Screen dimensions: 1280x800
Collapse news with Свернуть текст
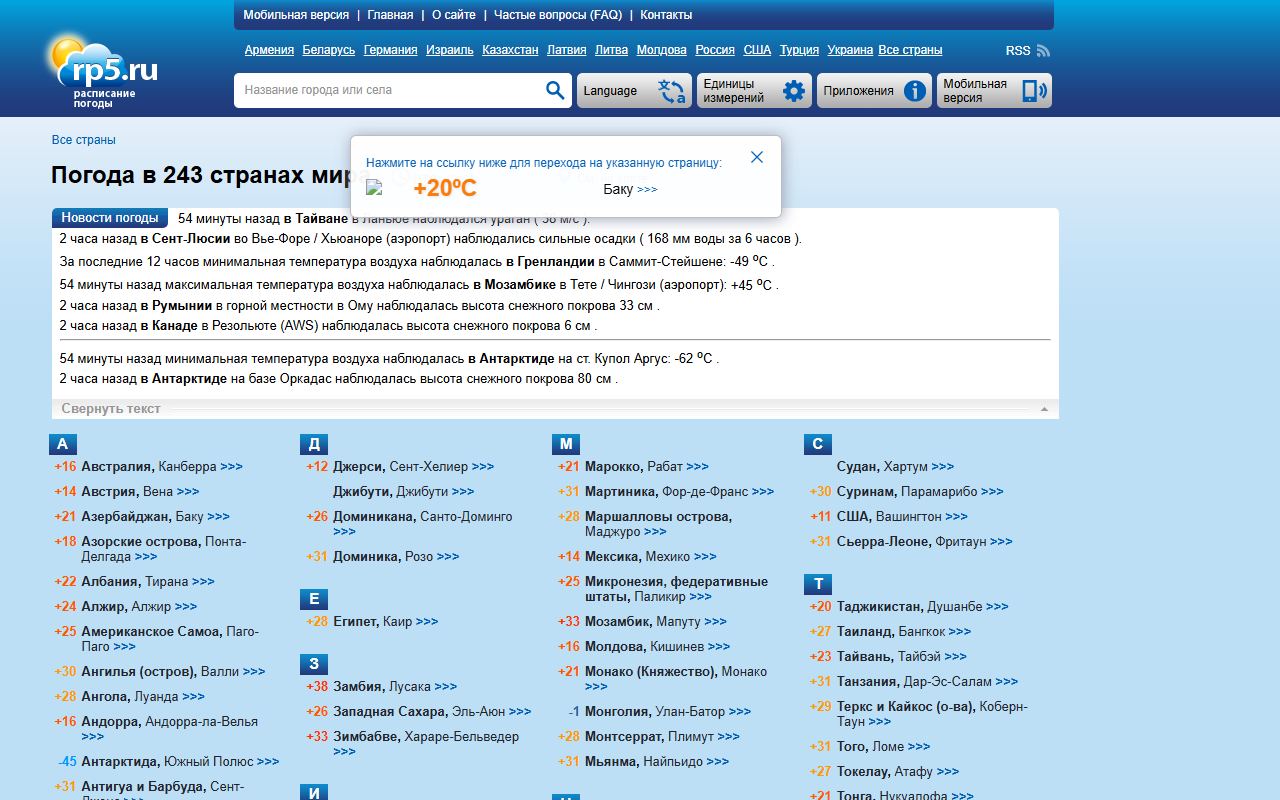(111, 409)
